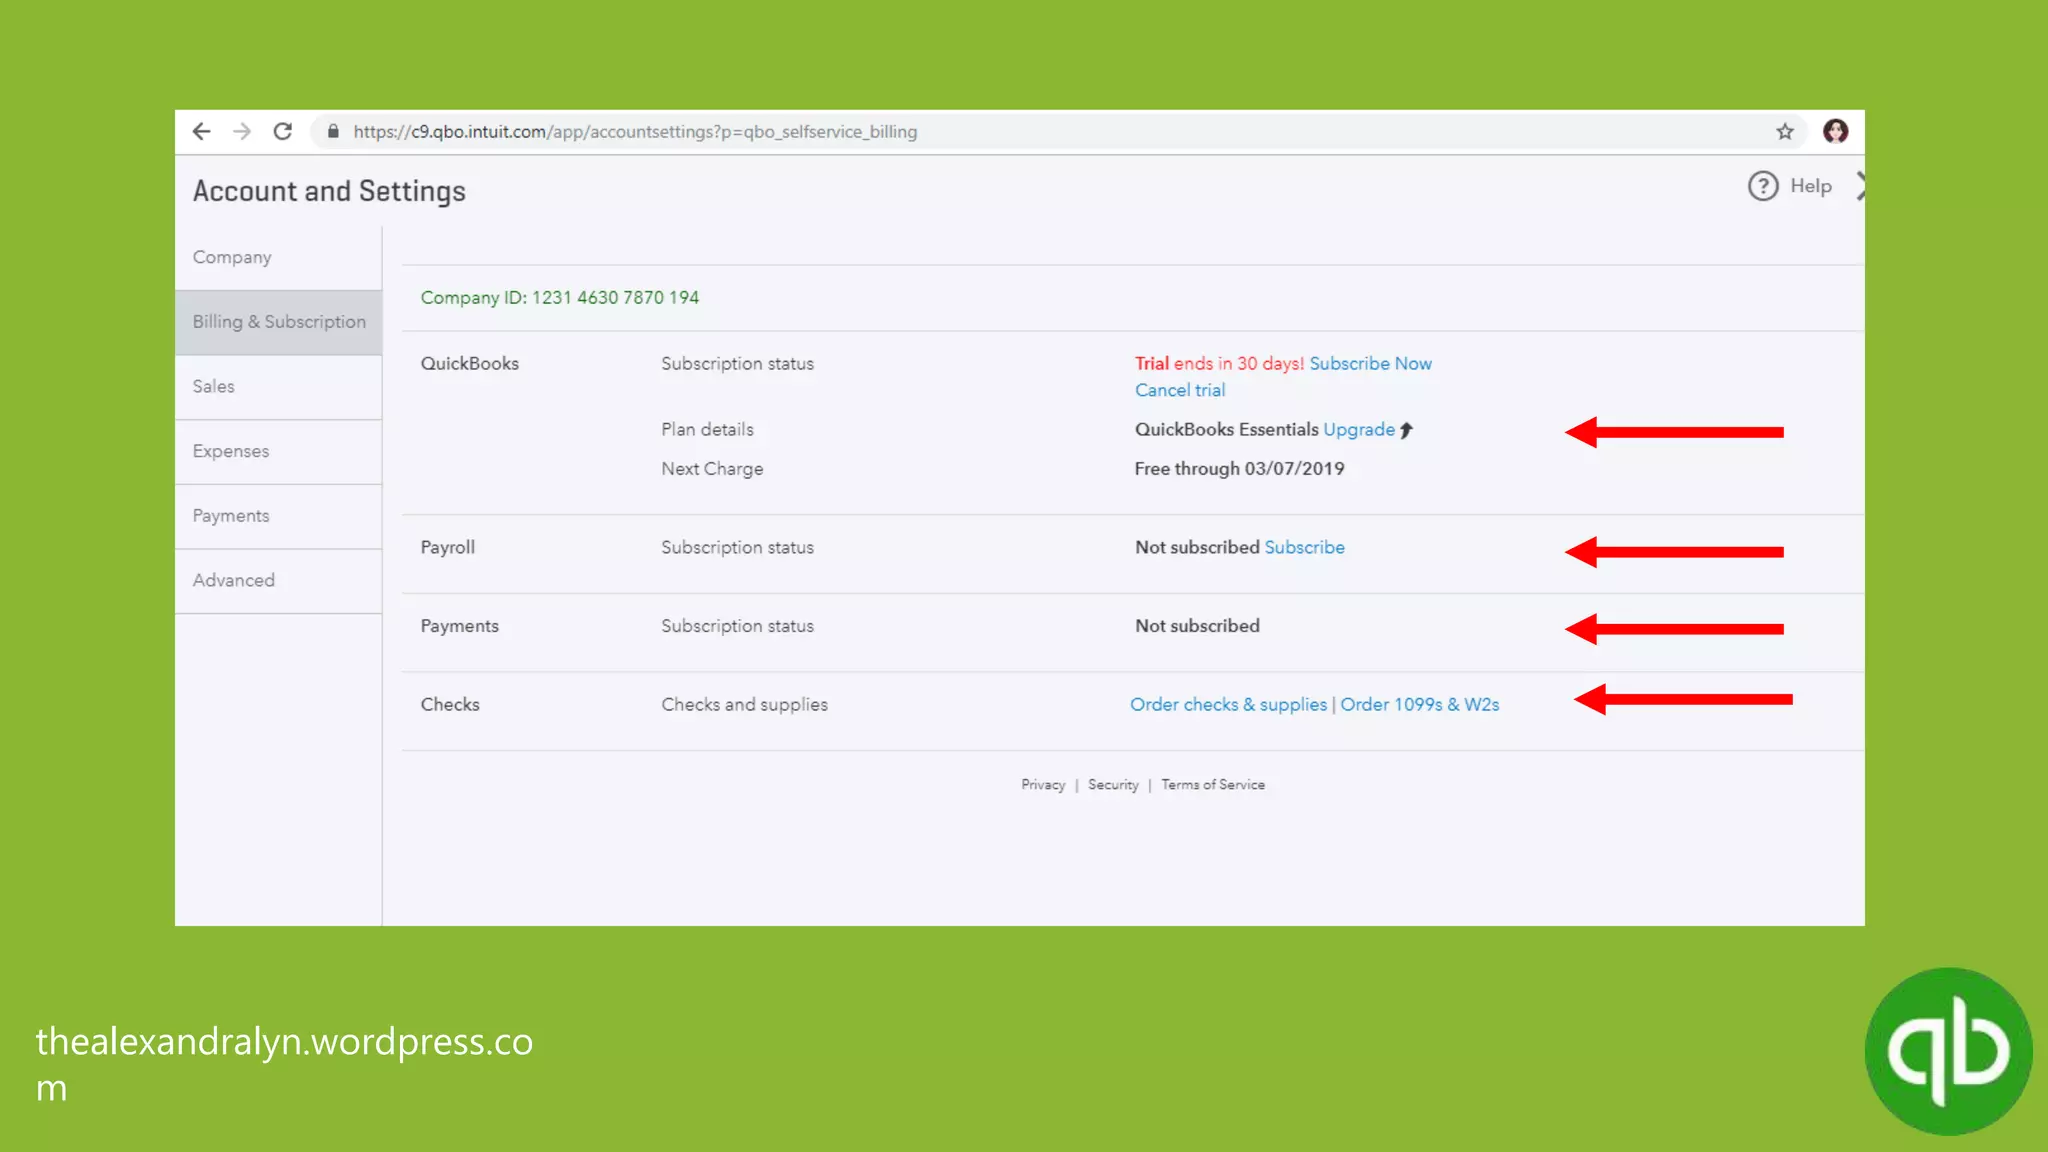
Task: Bookmark page with star icon
Action: click(x=1785, y=131)
